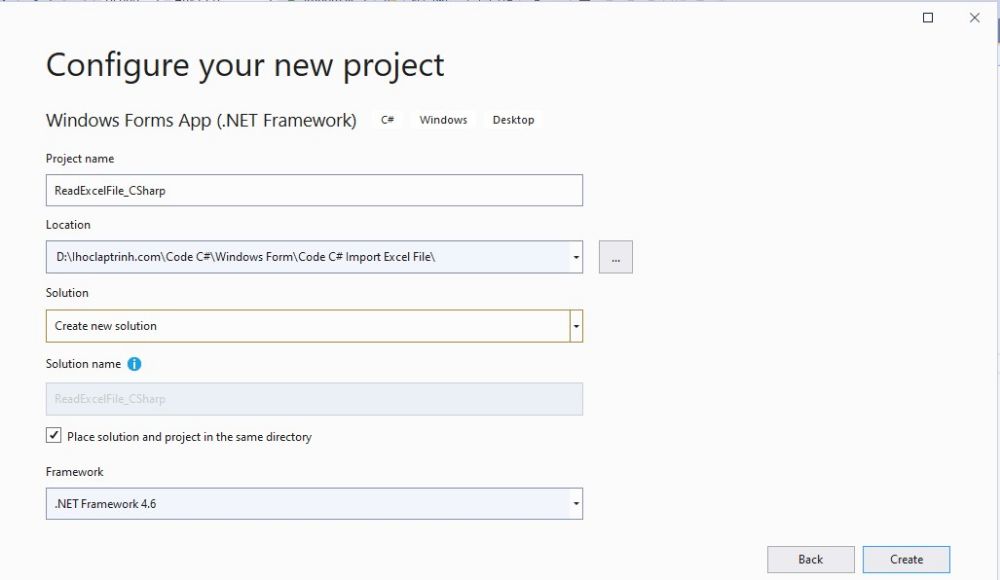Open the Framework version dropdown
Viewport: 1000px width, 580px height.
point(314,504)
